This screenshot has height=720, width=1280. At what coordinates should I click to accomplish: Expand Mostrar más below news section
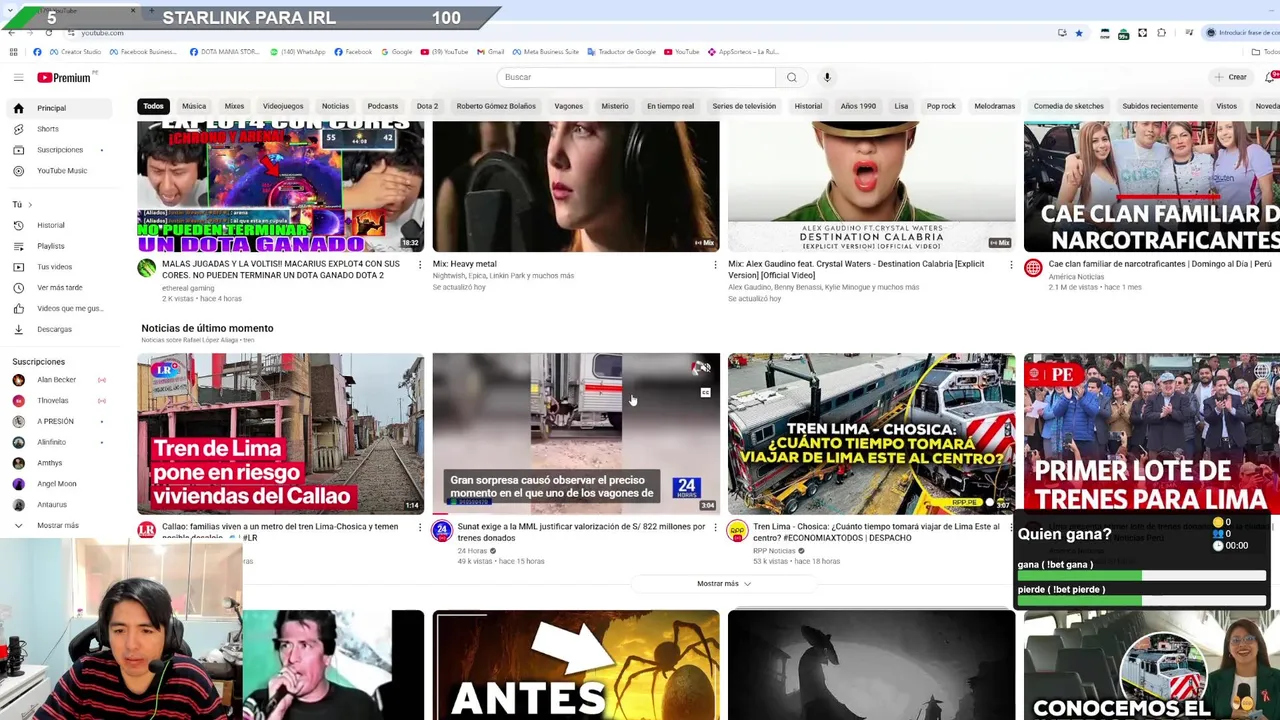[724, 584]
